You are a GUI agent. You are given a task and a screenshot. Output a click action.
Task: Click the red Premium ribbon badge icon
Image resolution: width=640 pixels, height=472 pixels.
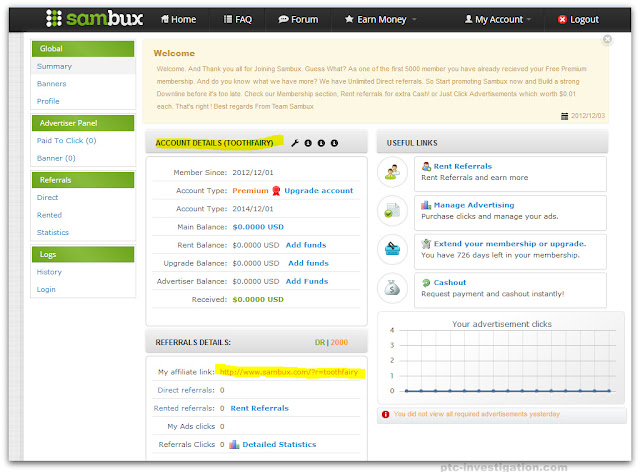pyautogui.click(x=276, y=191)
